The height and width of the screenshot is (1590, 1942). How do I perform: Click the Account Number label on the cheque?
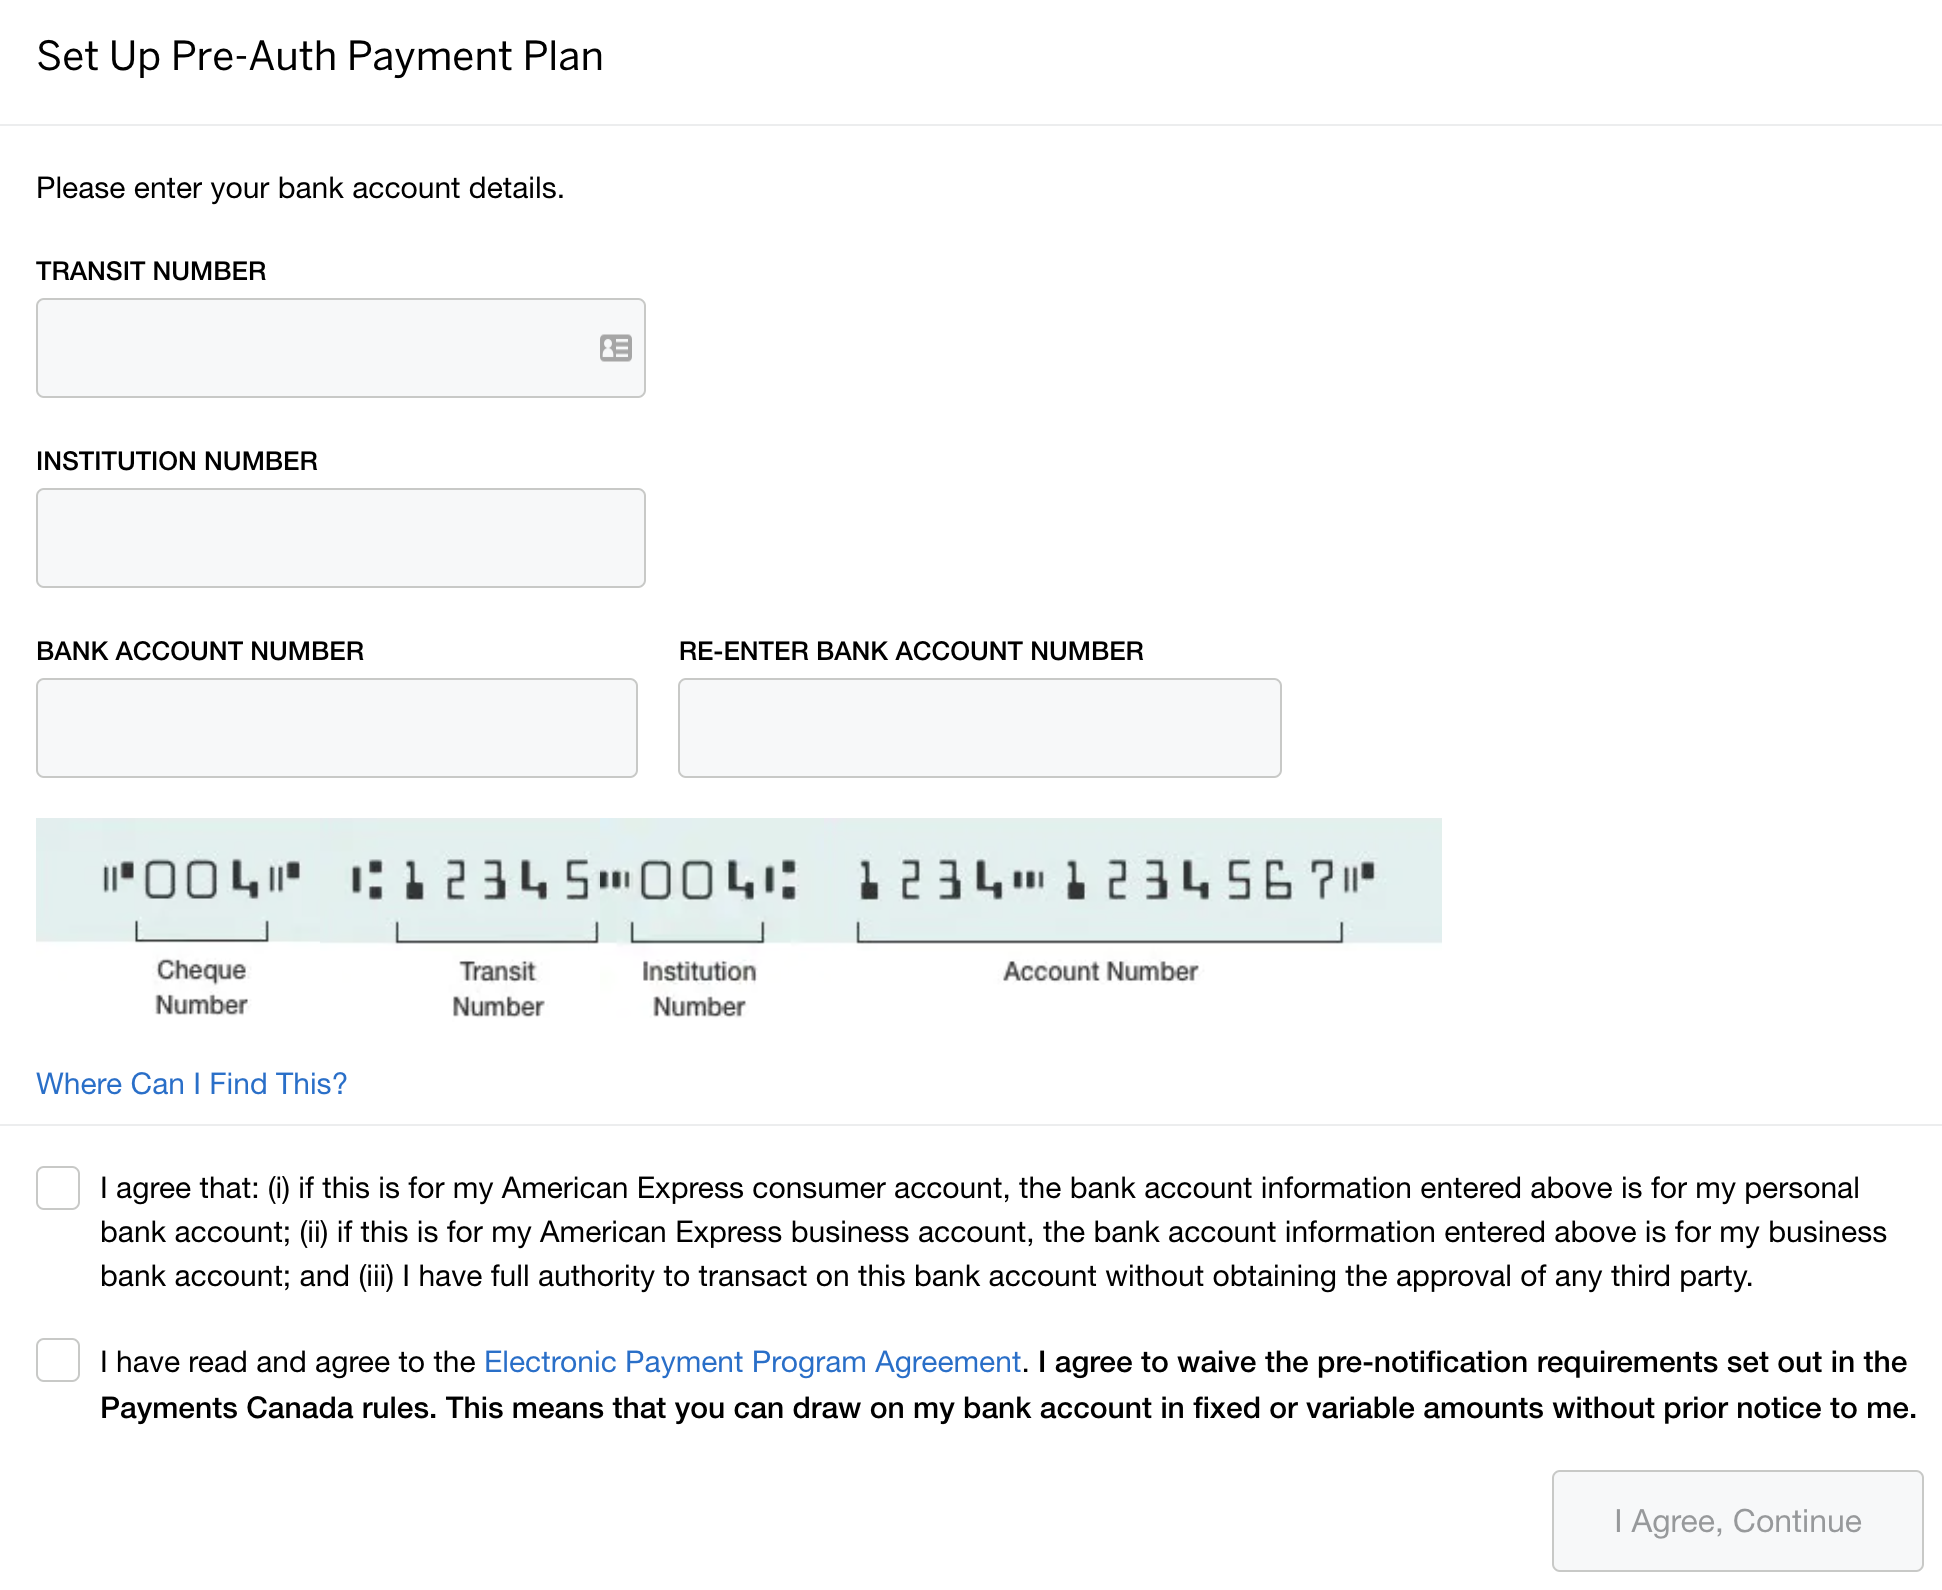coord(1100,970)
